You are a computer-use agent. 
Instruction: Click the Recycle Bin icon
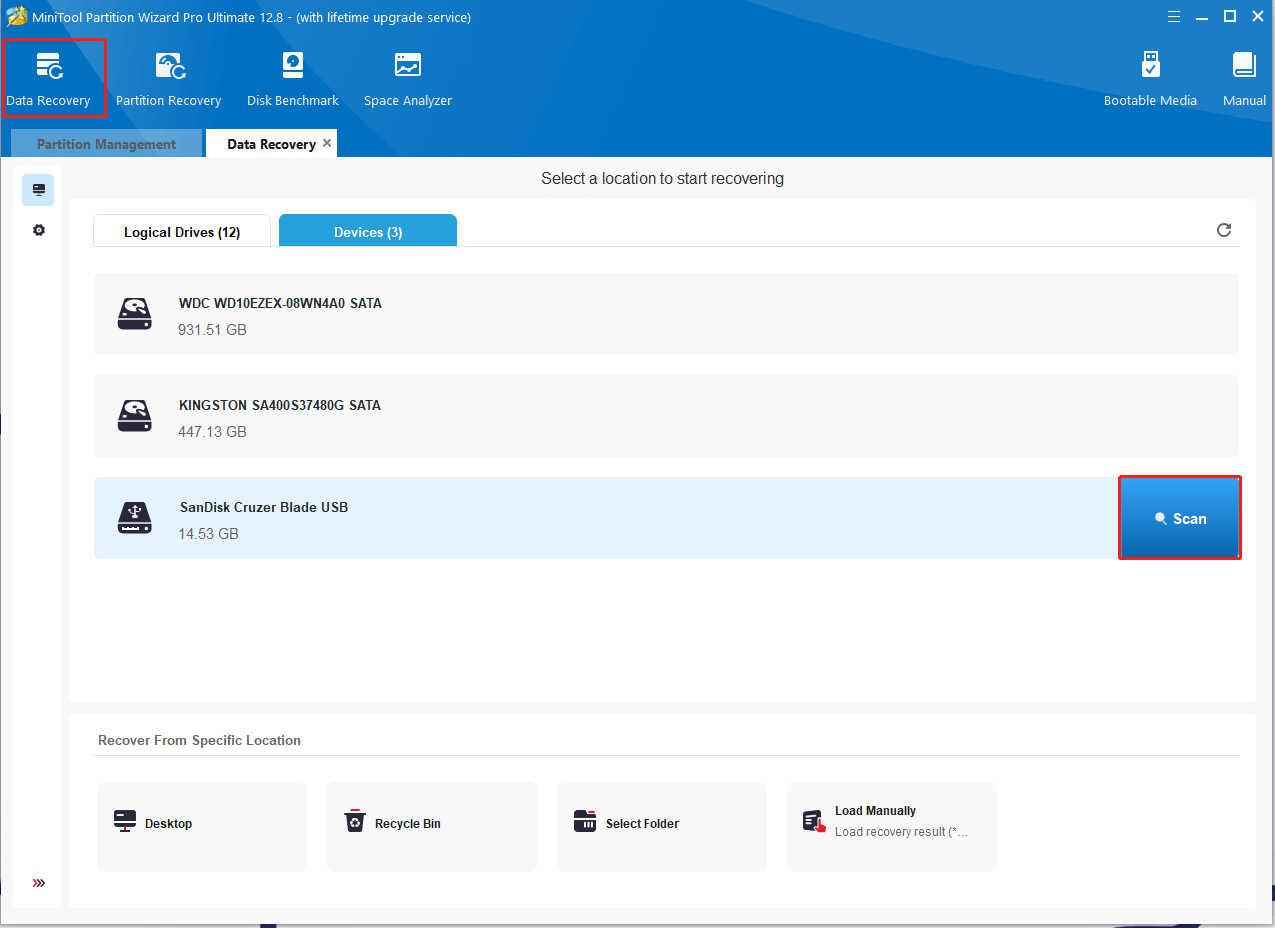click(x=355, y=822)
